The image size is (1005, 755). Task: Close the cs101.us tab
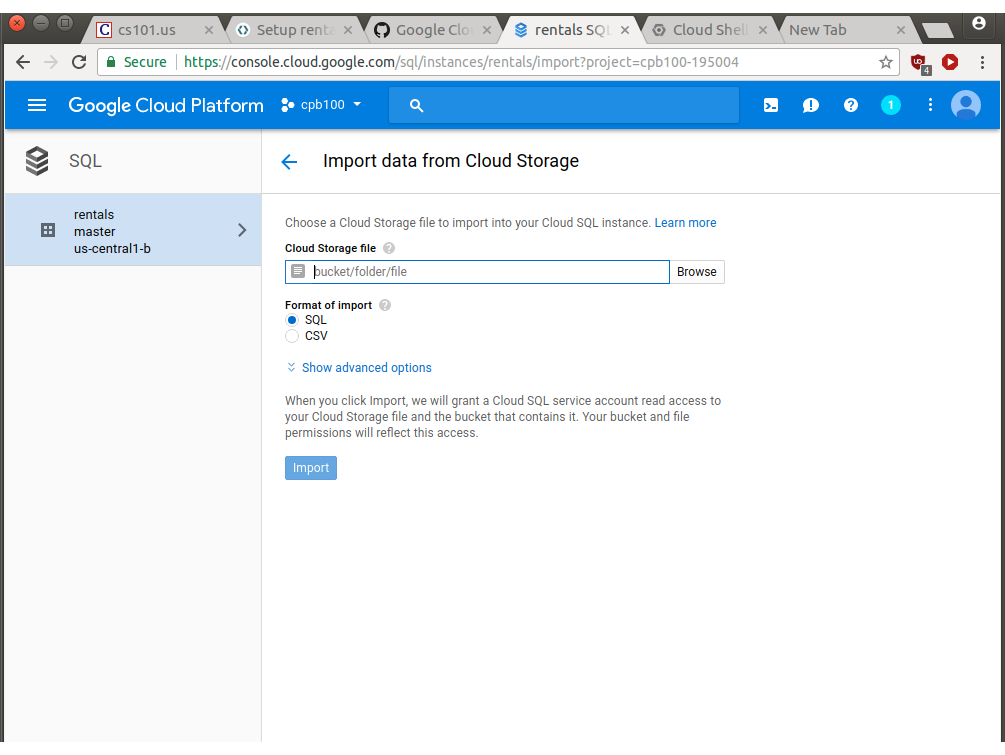[208, 30]
